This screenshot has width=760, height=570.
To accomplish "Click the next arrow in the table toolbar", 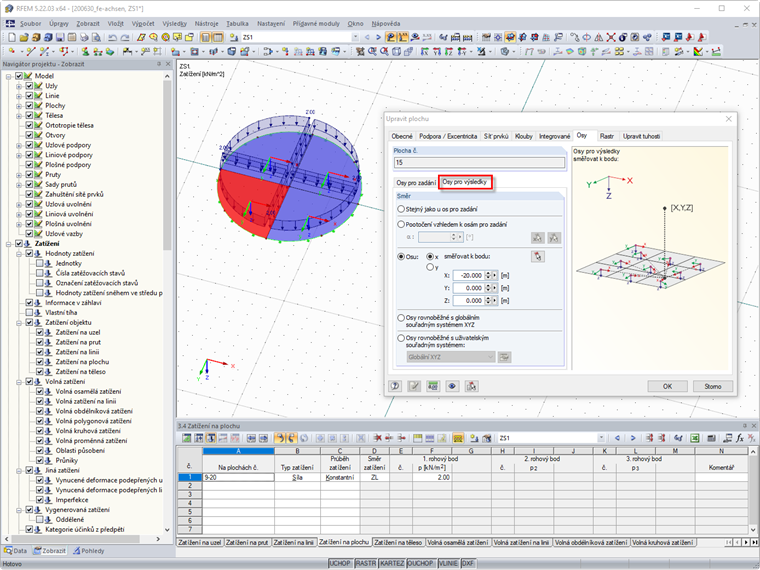I will (633, 438).
